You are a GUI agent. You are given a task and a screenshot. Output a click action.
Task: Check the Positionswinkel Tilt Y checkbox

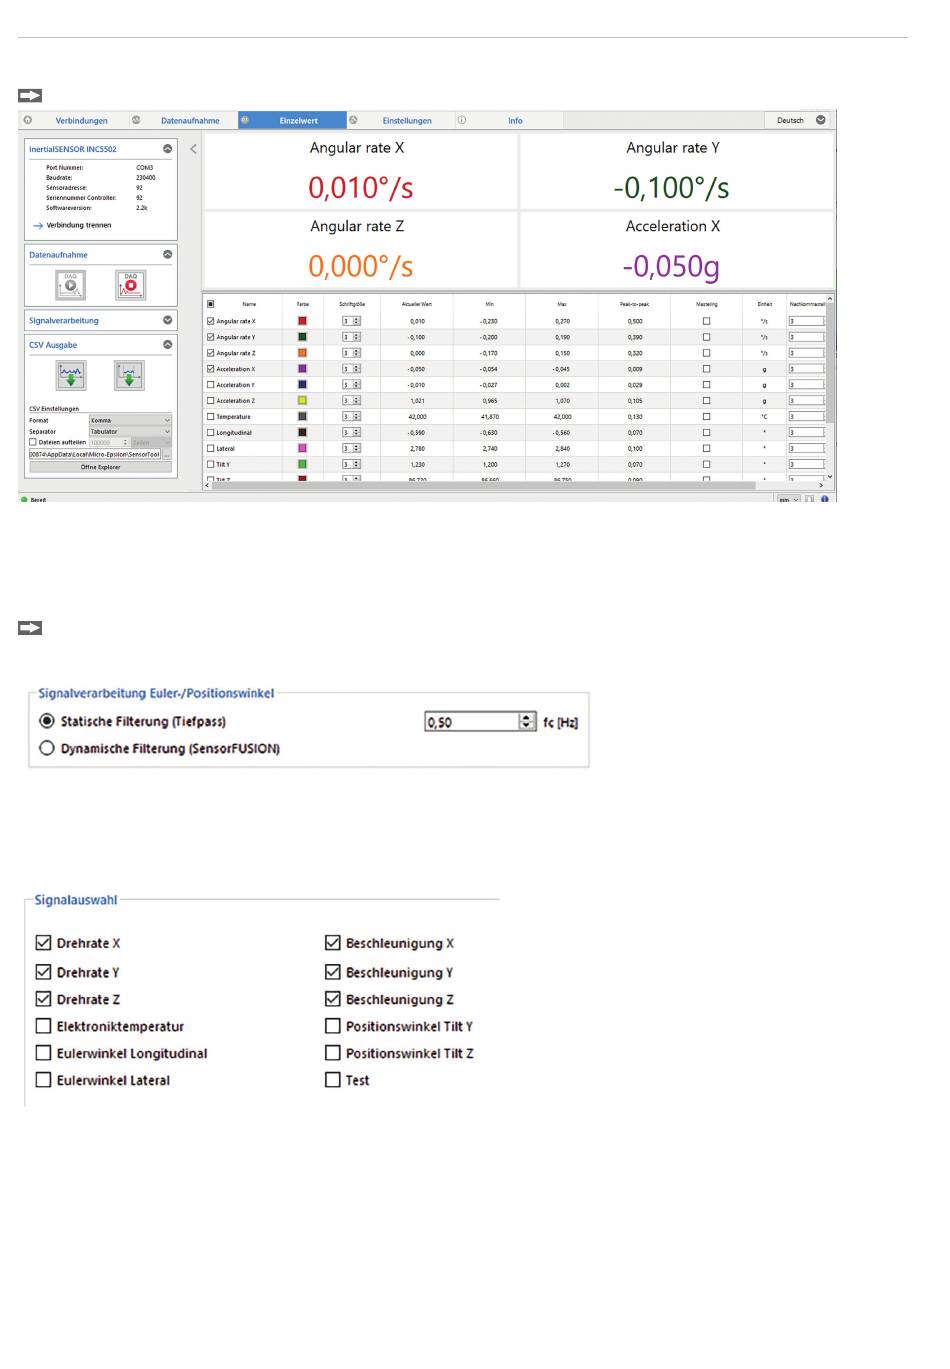coord(333,1025)
